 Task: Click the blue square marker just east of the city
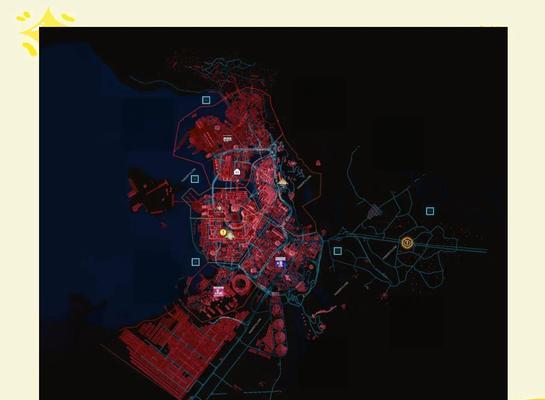pos(337,251)
